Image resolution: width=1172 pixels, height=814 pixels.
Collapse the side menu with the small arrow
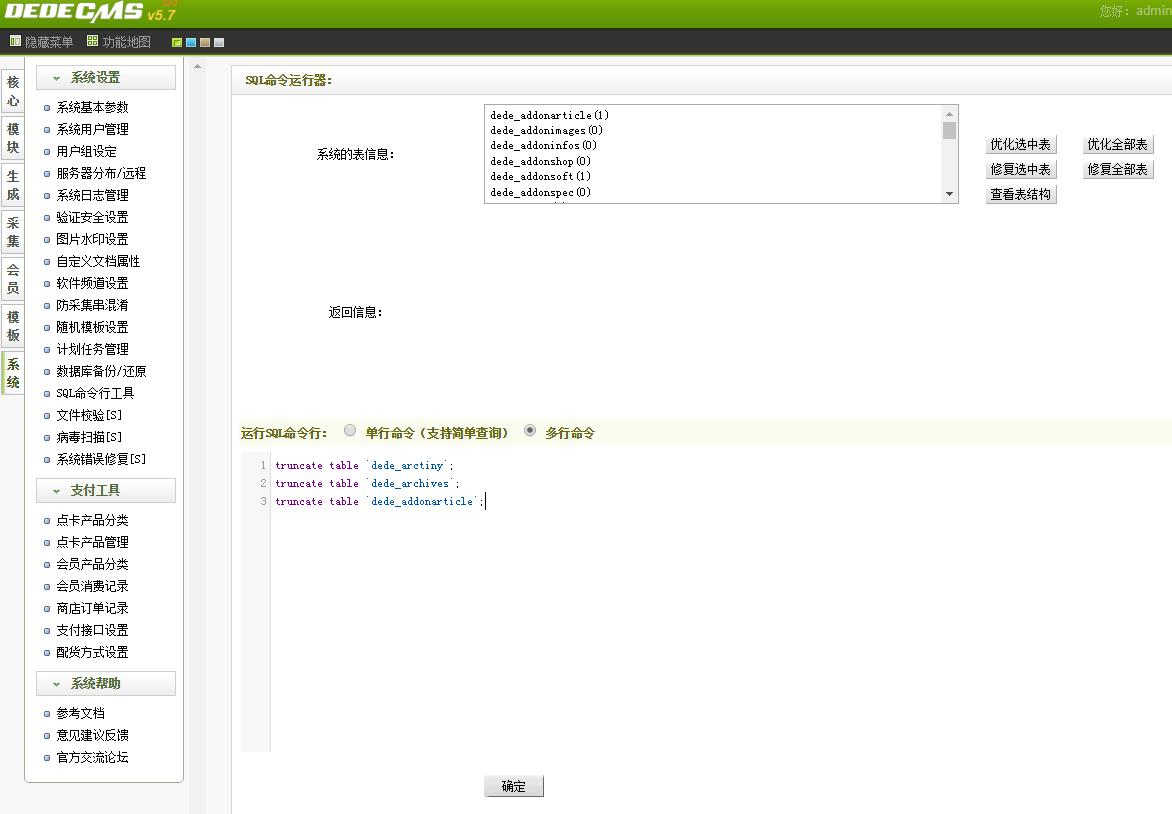(197, 67)
